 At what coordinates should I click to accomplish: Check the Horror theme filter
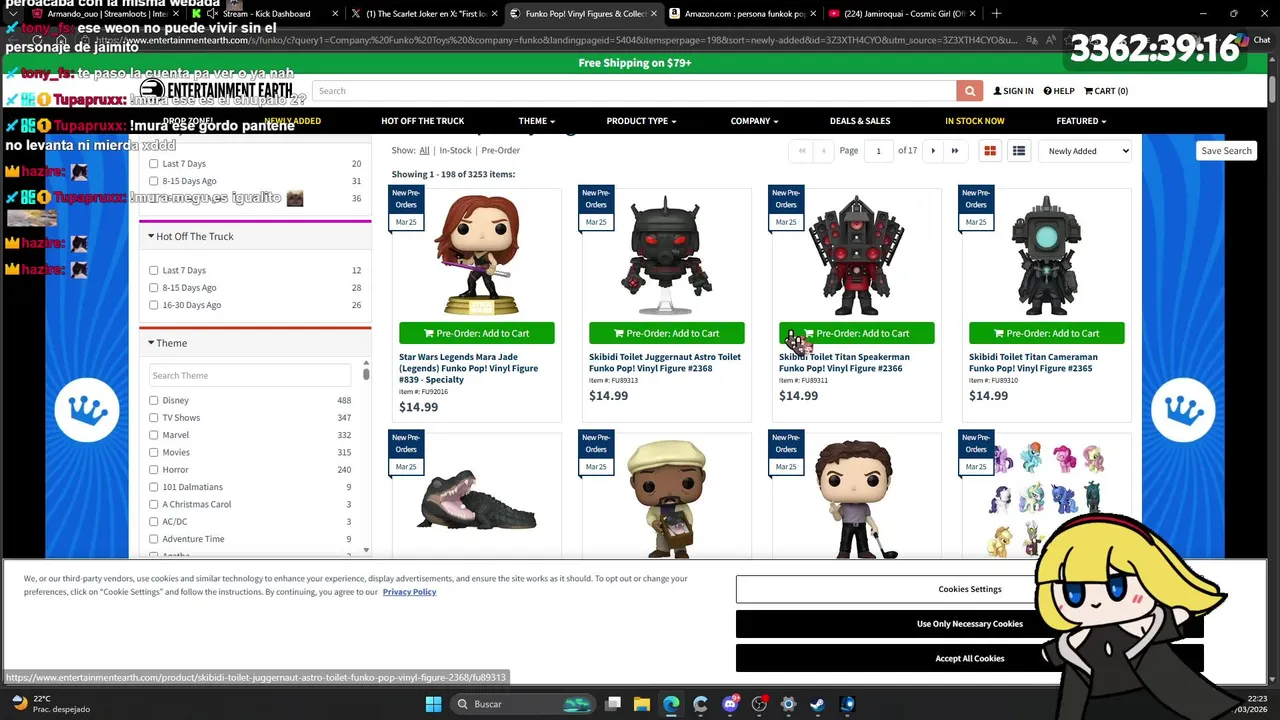153,470
